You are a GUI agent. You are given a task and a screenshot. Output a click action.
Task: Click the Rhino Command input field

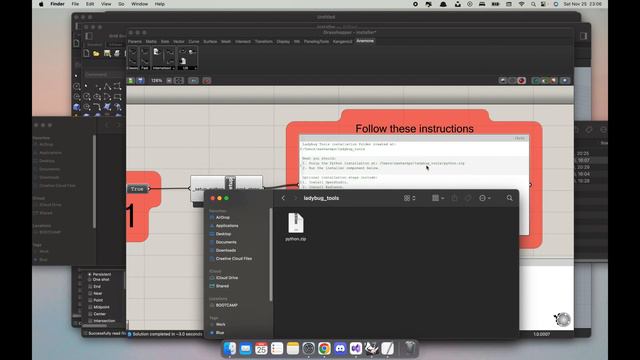pos(103,75)
